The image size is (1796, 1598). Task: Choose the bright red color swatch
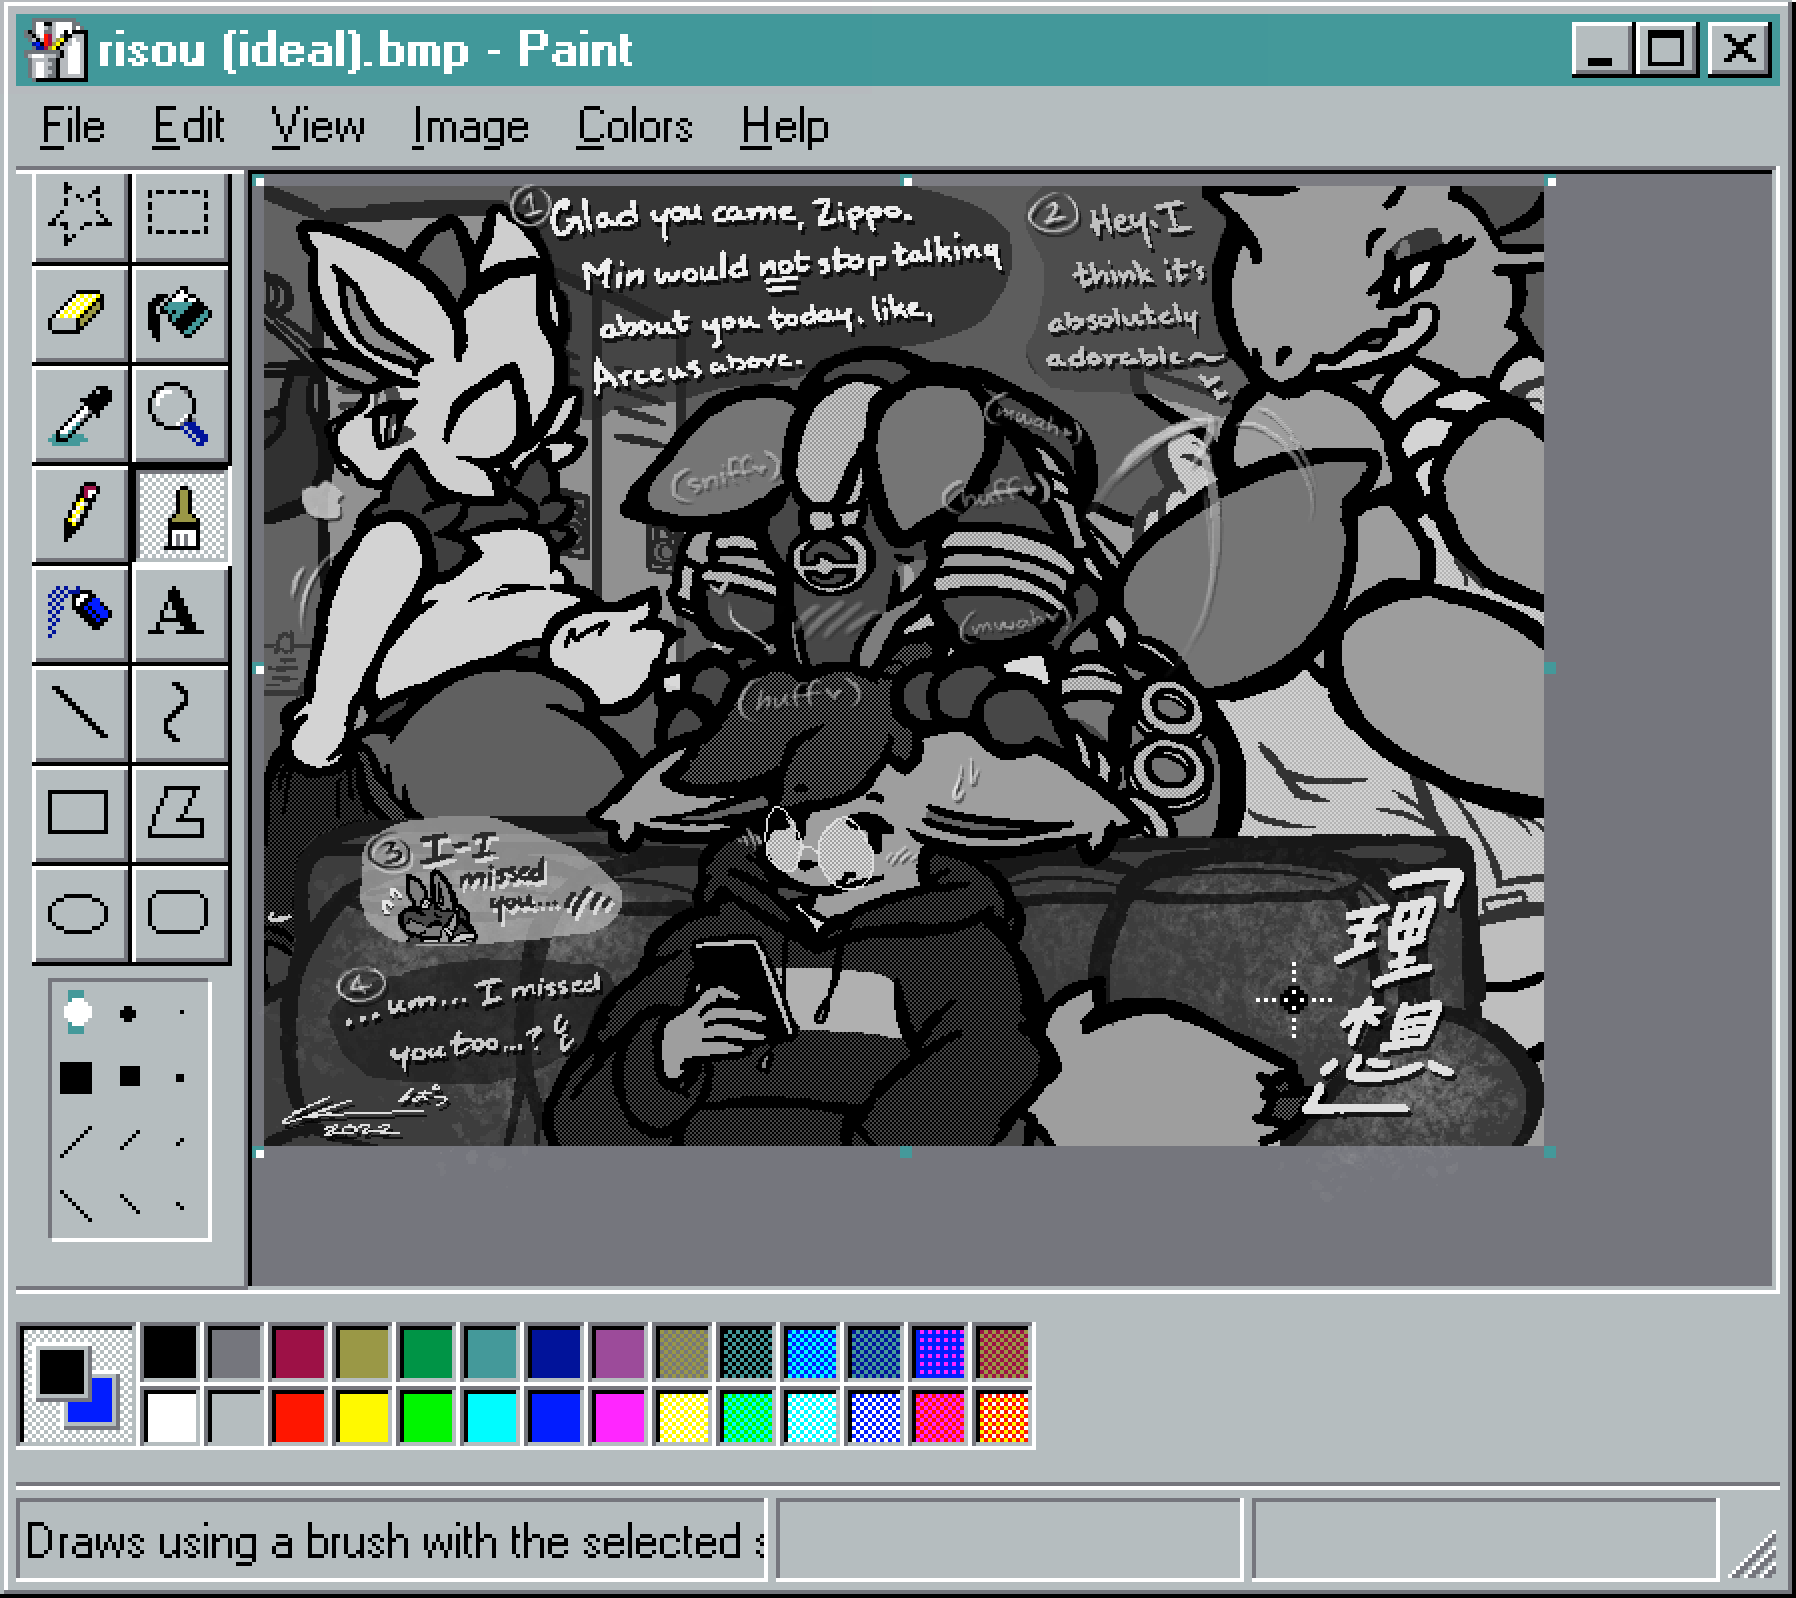tap(299, 1416)
